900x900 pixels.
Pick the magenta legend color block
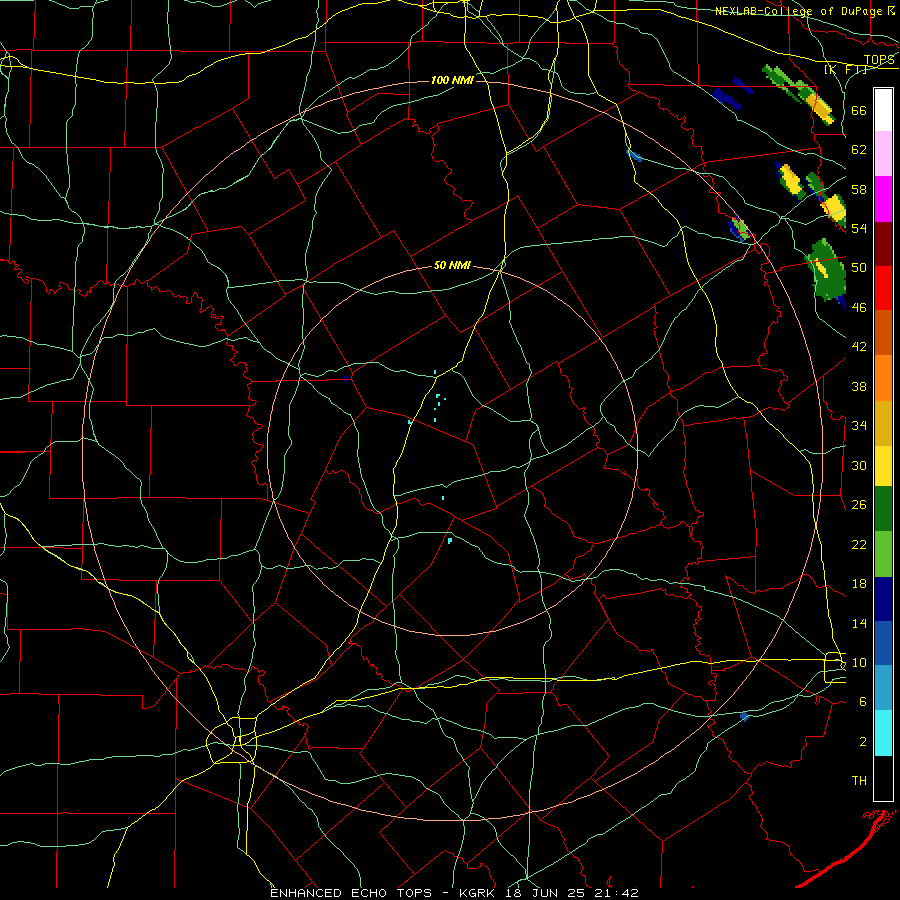883,199
